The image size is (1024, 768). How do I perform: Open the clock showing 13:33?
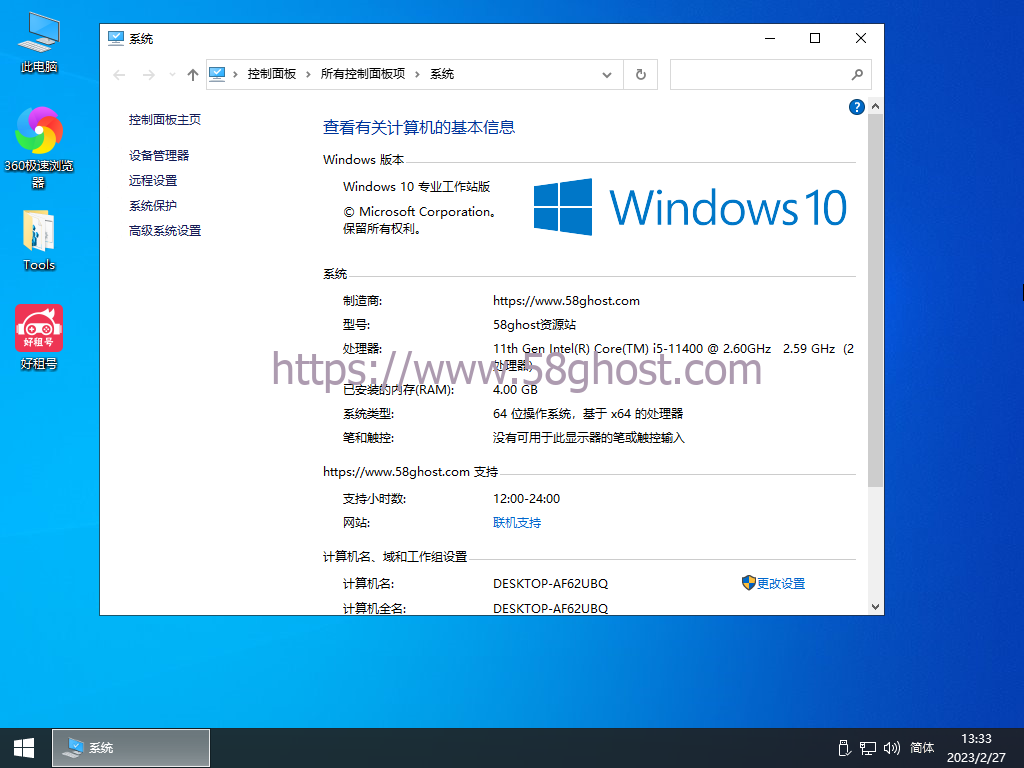pyautogui.click(x=976, y=748)
